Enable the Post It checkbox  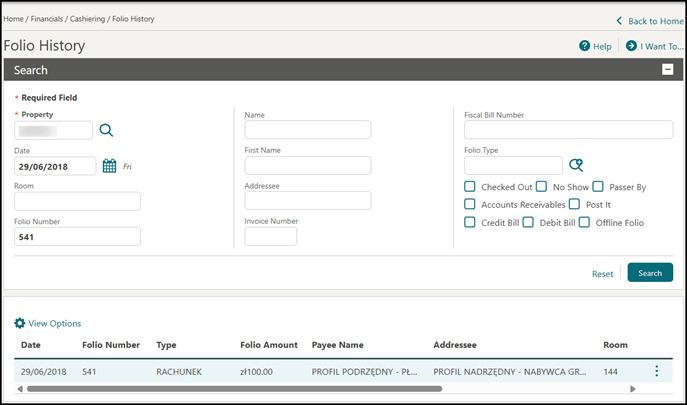[x=574, y=204]
